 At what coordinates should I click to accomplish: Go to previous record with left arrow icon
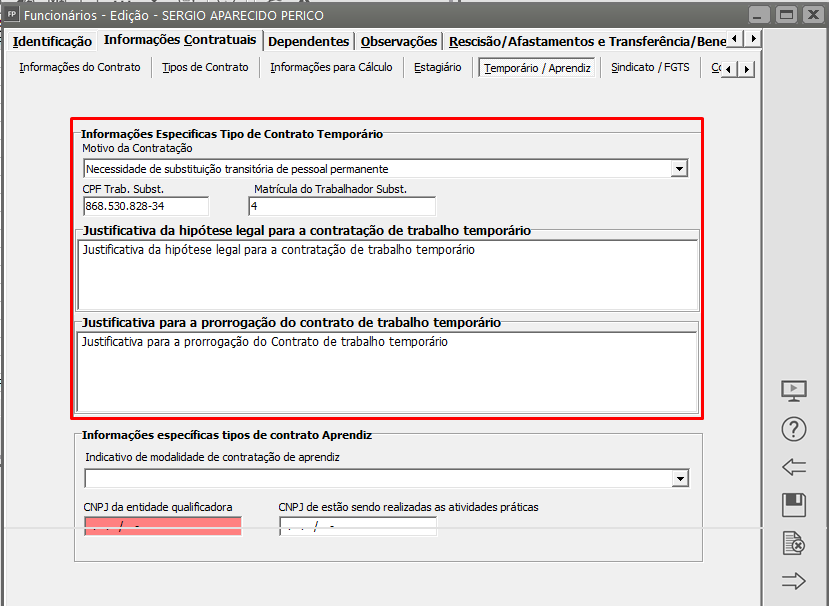coord(793,467)
